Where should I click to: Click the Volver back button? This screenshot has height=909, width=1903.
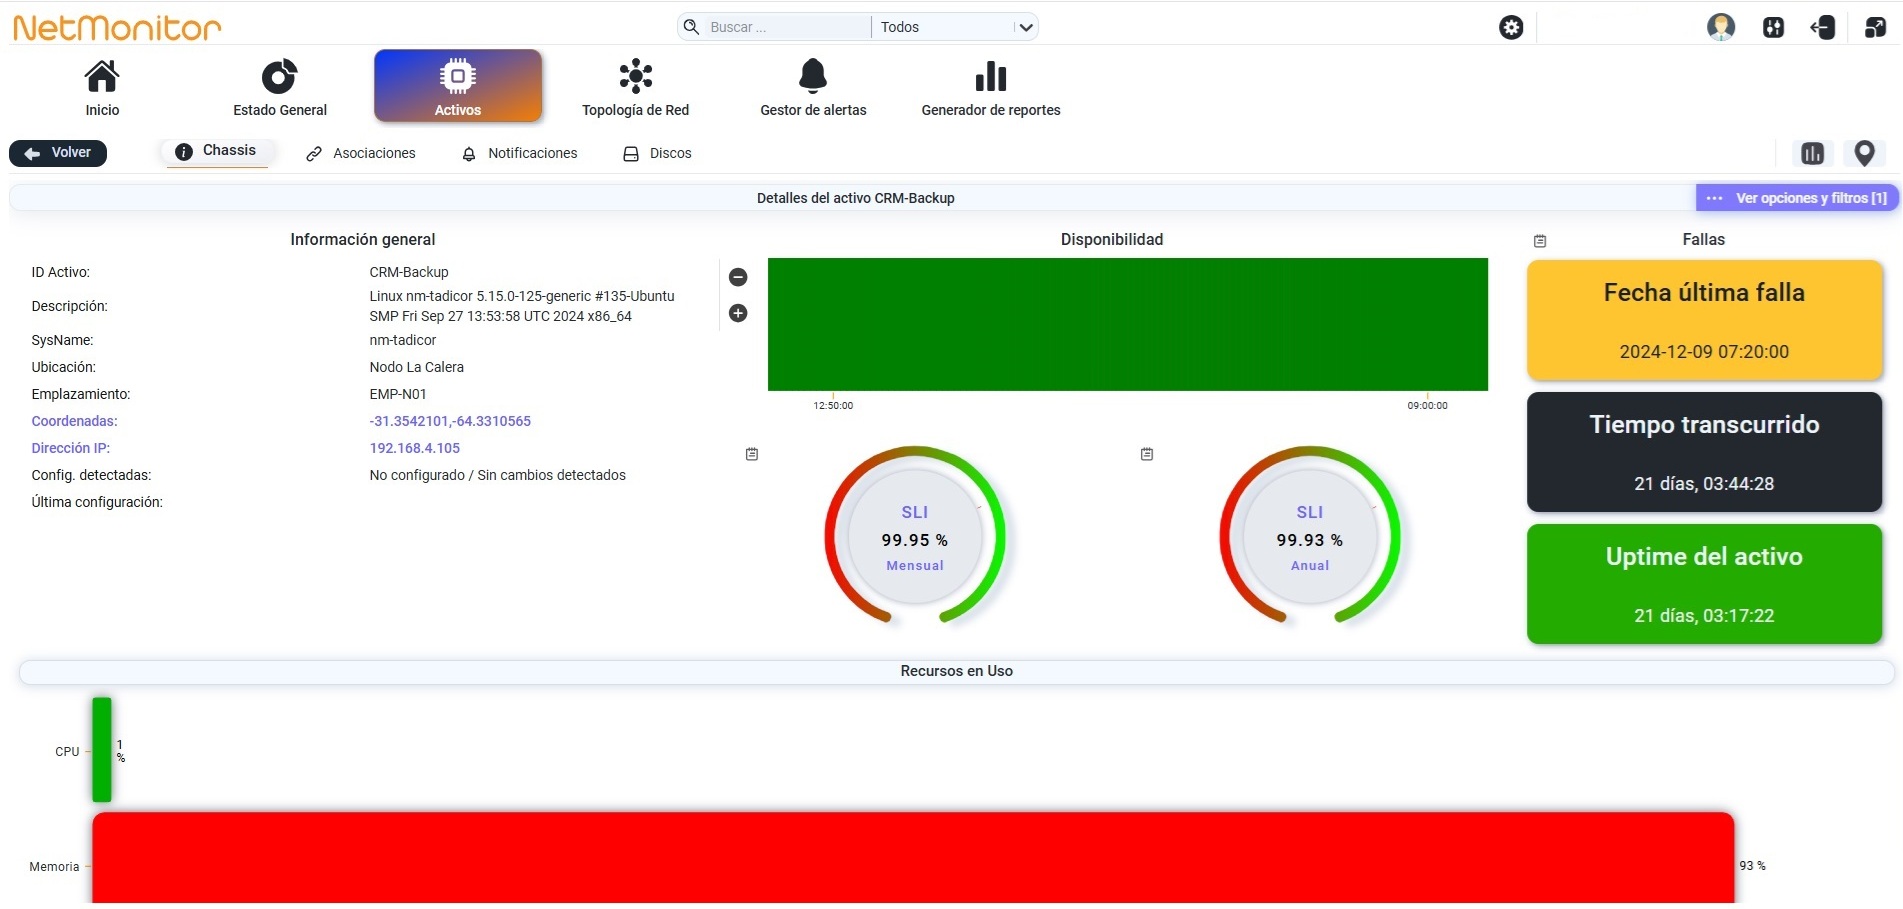(x=58, y=153)
